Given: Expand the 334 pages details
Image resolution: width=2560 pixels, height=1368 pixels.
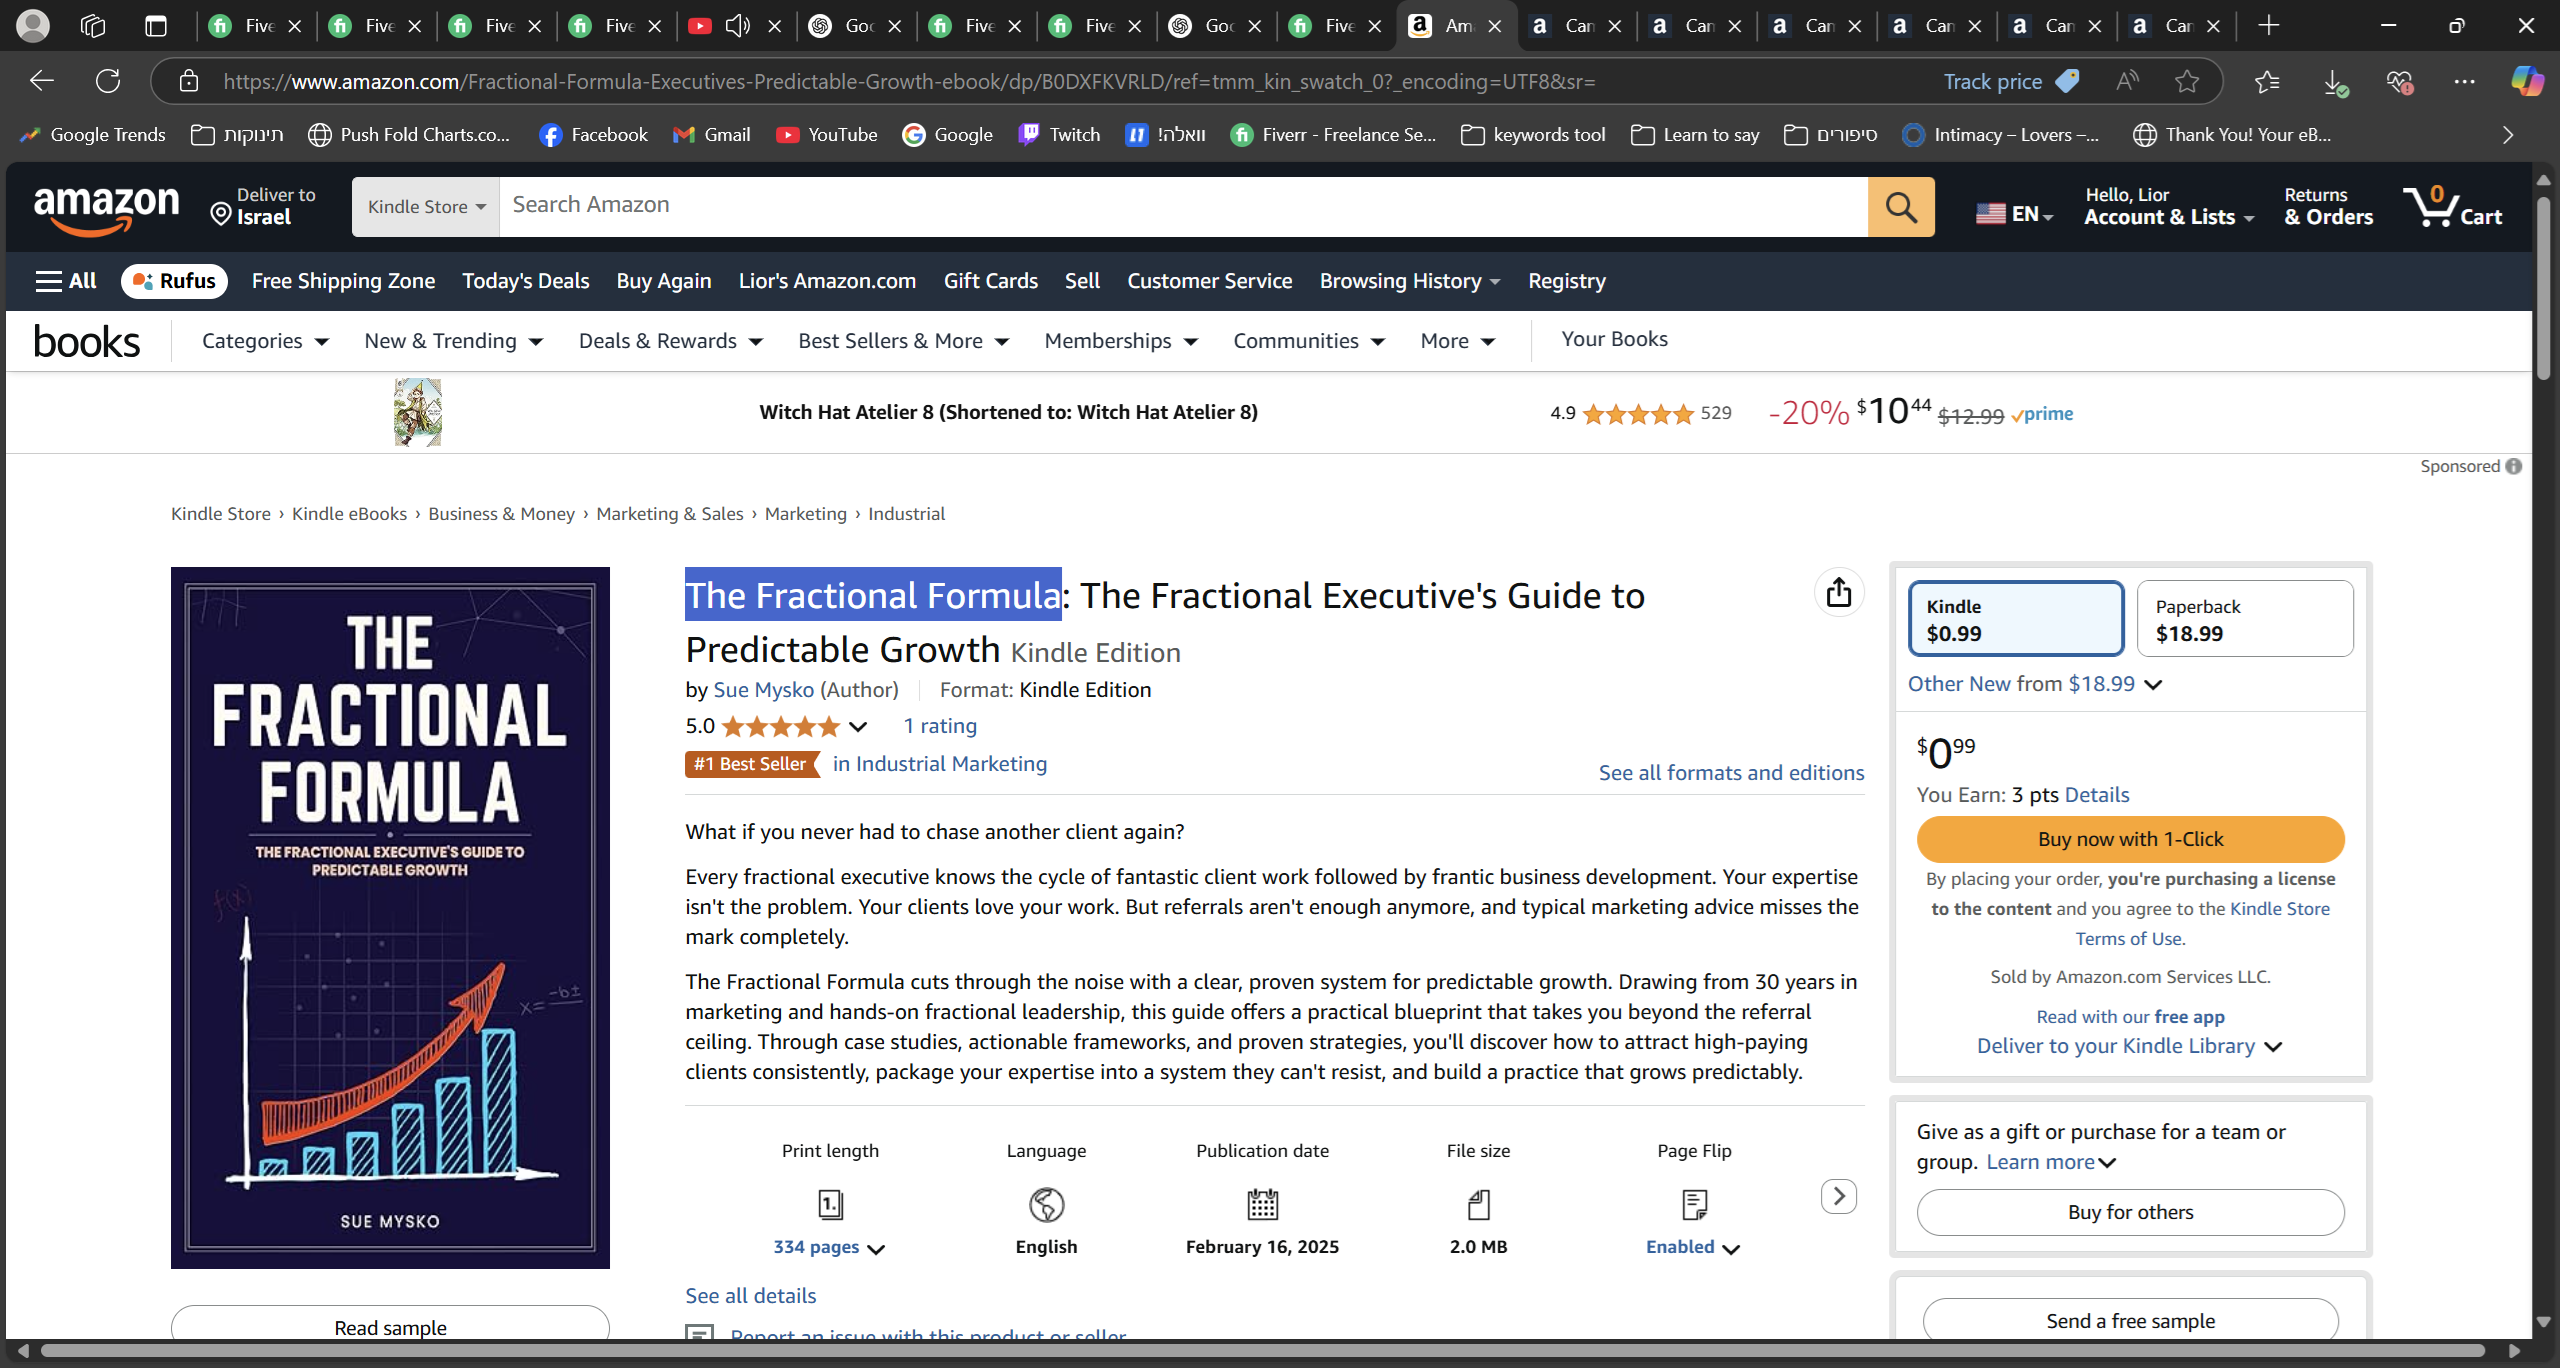Looking at the screenshot, I should point(829,1247).
